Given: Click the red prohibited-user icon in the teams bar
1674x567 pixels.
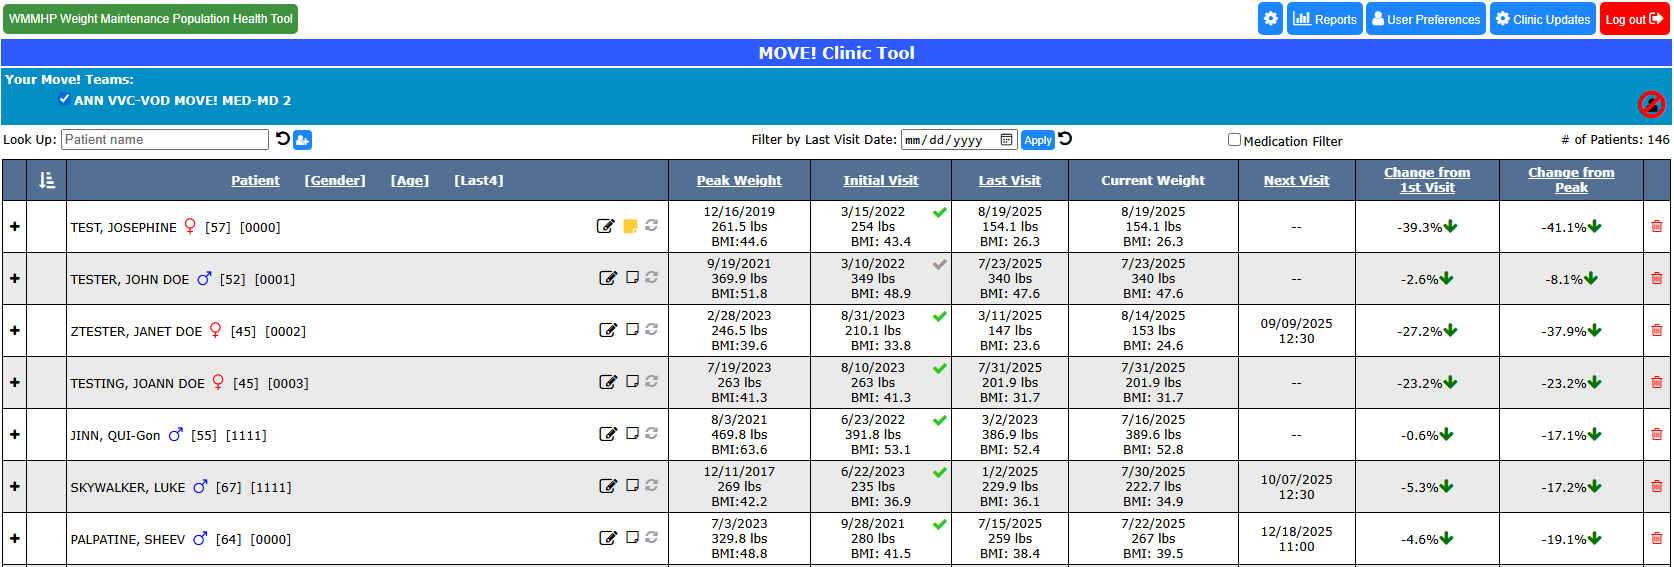Looking at the screenshot, I should (x=1651, y=104).
